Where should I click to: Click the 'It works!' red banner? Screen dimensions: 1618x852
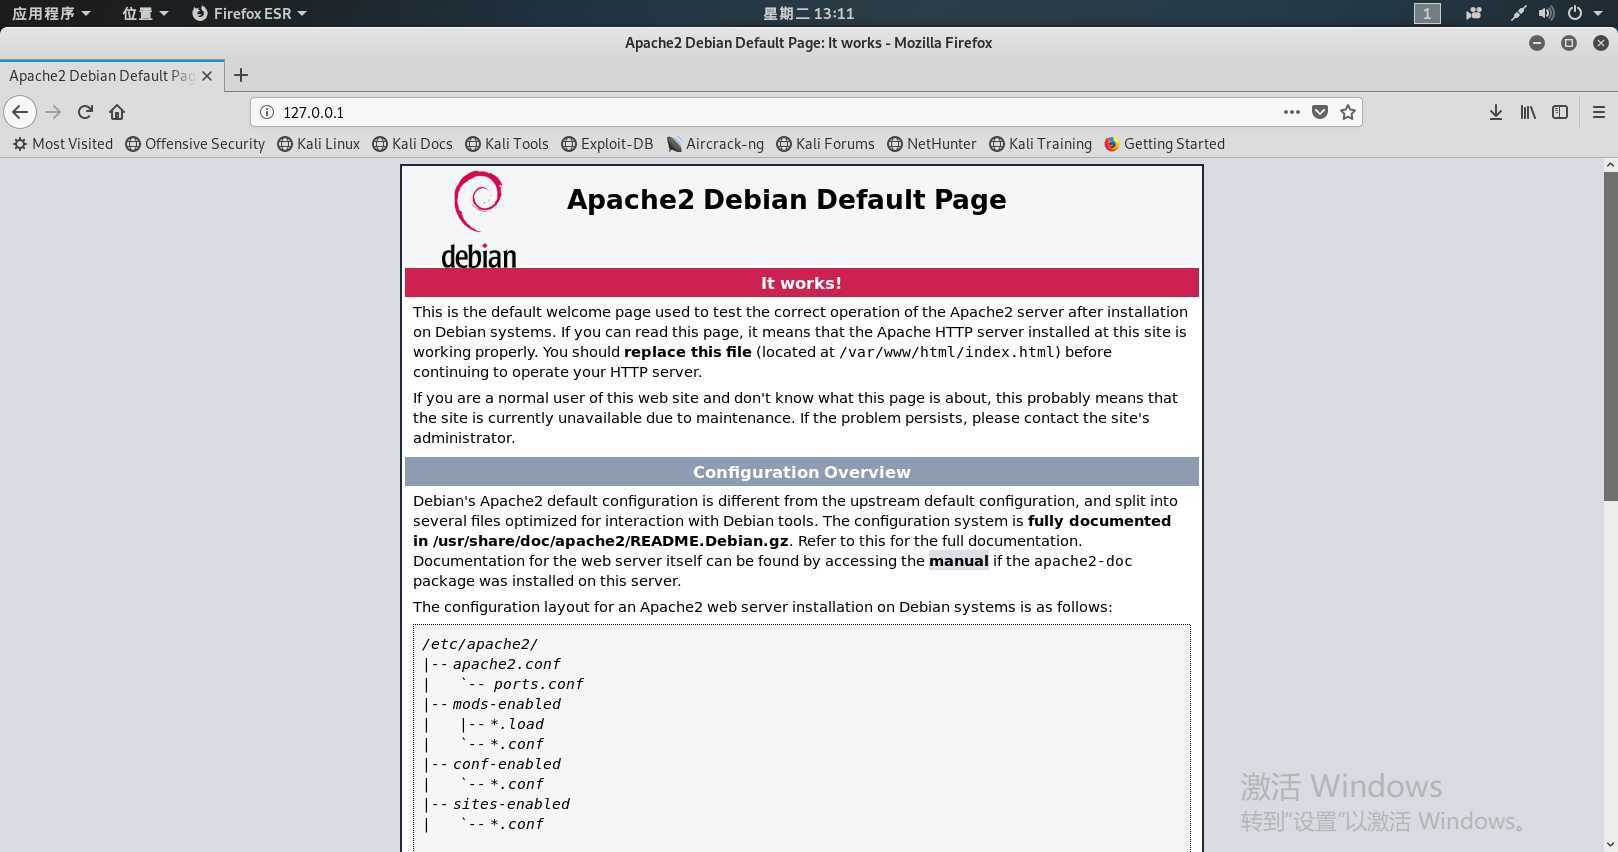pos(801,283)
